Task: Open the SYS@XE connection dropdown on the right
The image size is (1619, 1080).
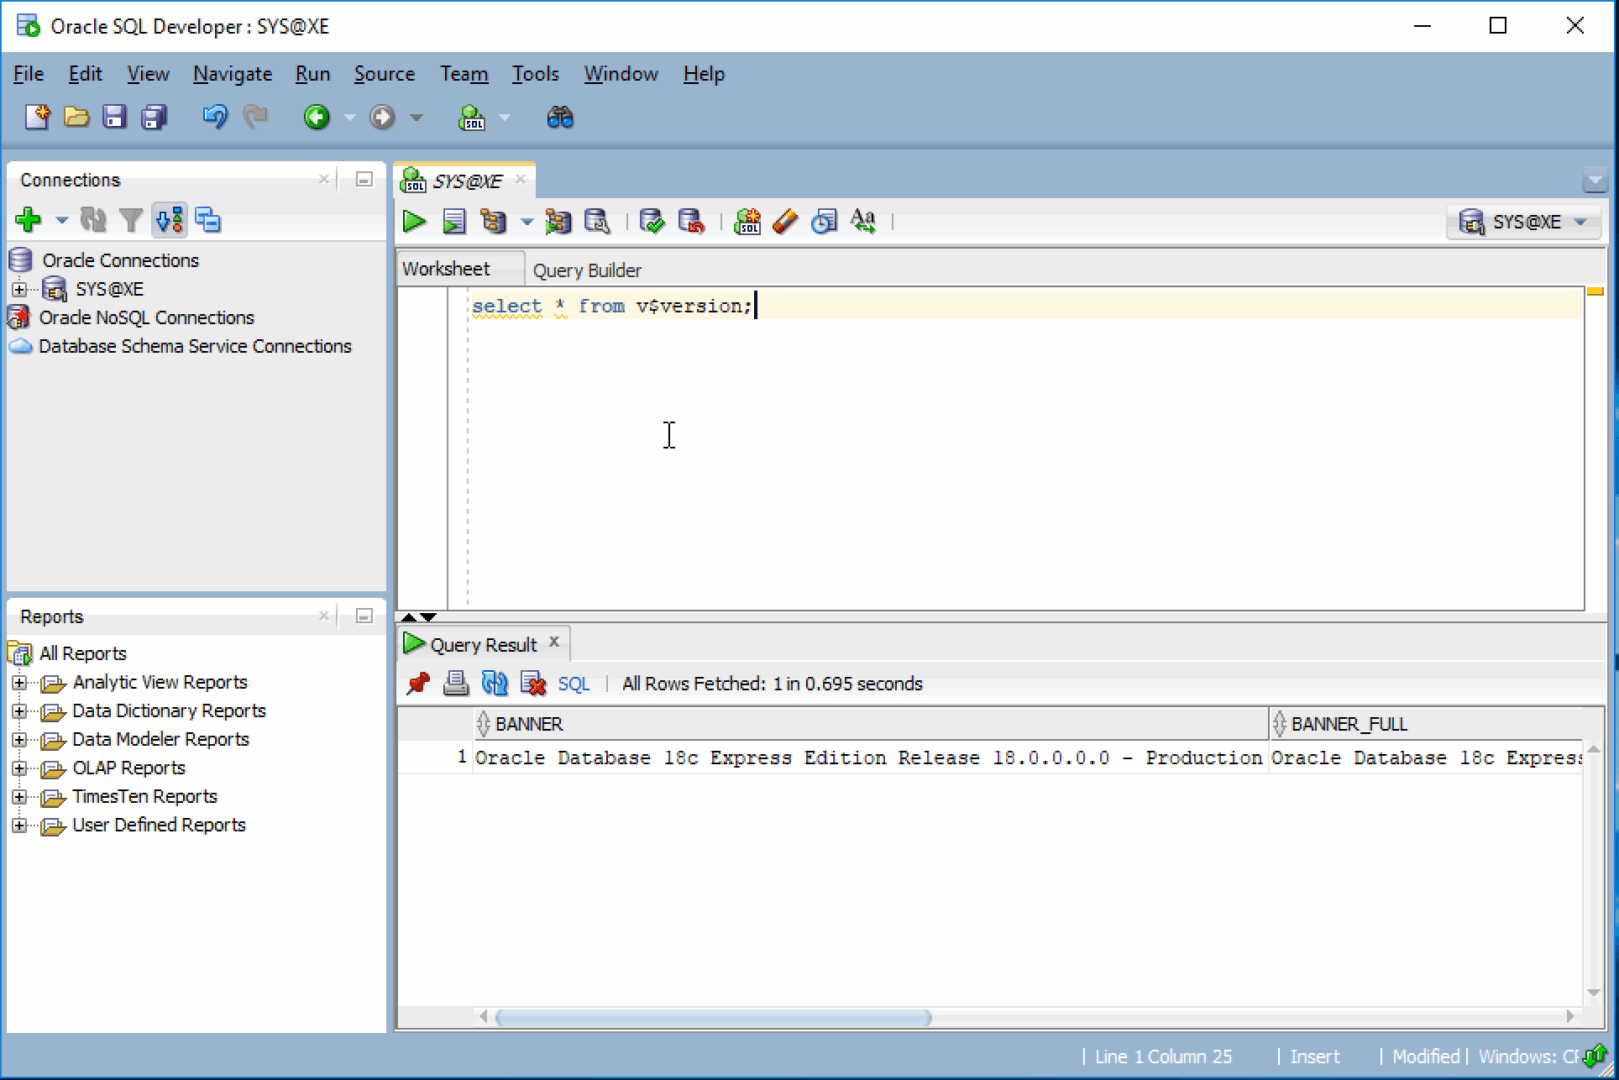Action: click(x=1580, y=222)
